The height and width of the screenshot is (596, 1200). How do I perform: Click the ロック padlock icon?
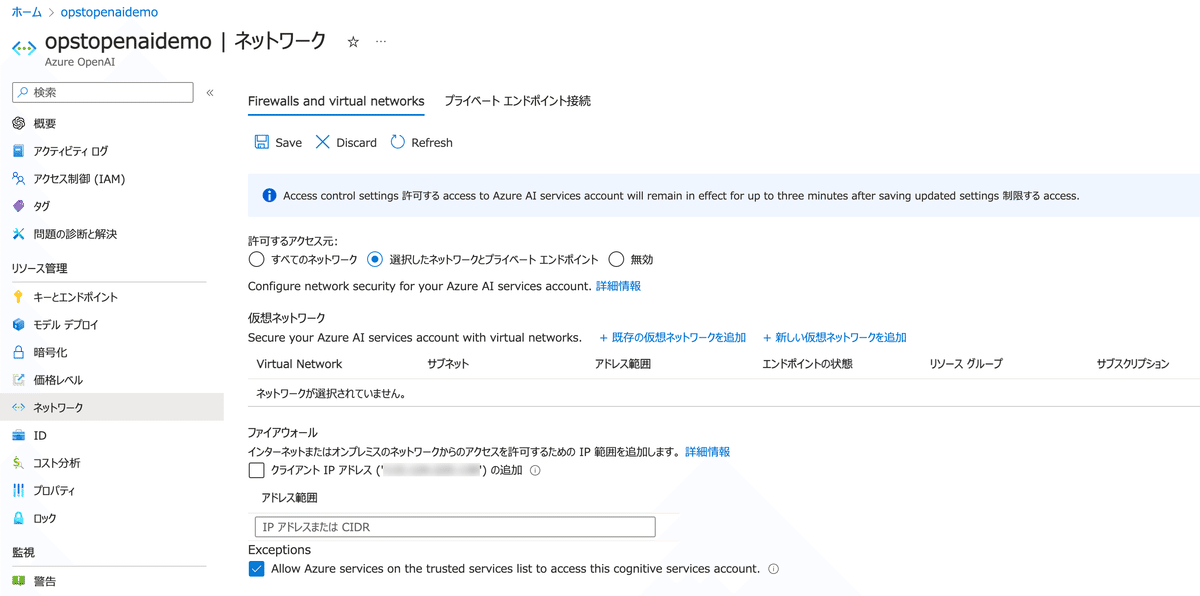click(x=18, y=518)
